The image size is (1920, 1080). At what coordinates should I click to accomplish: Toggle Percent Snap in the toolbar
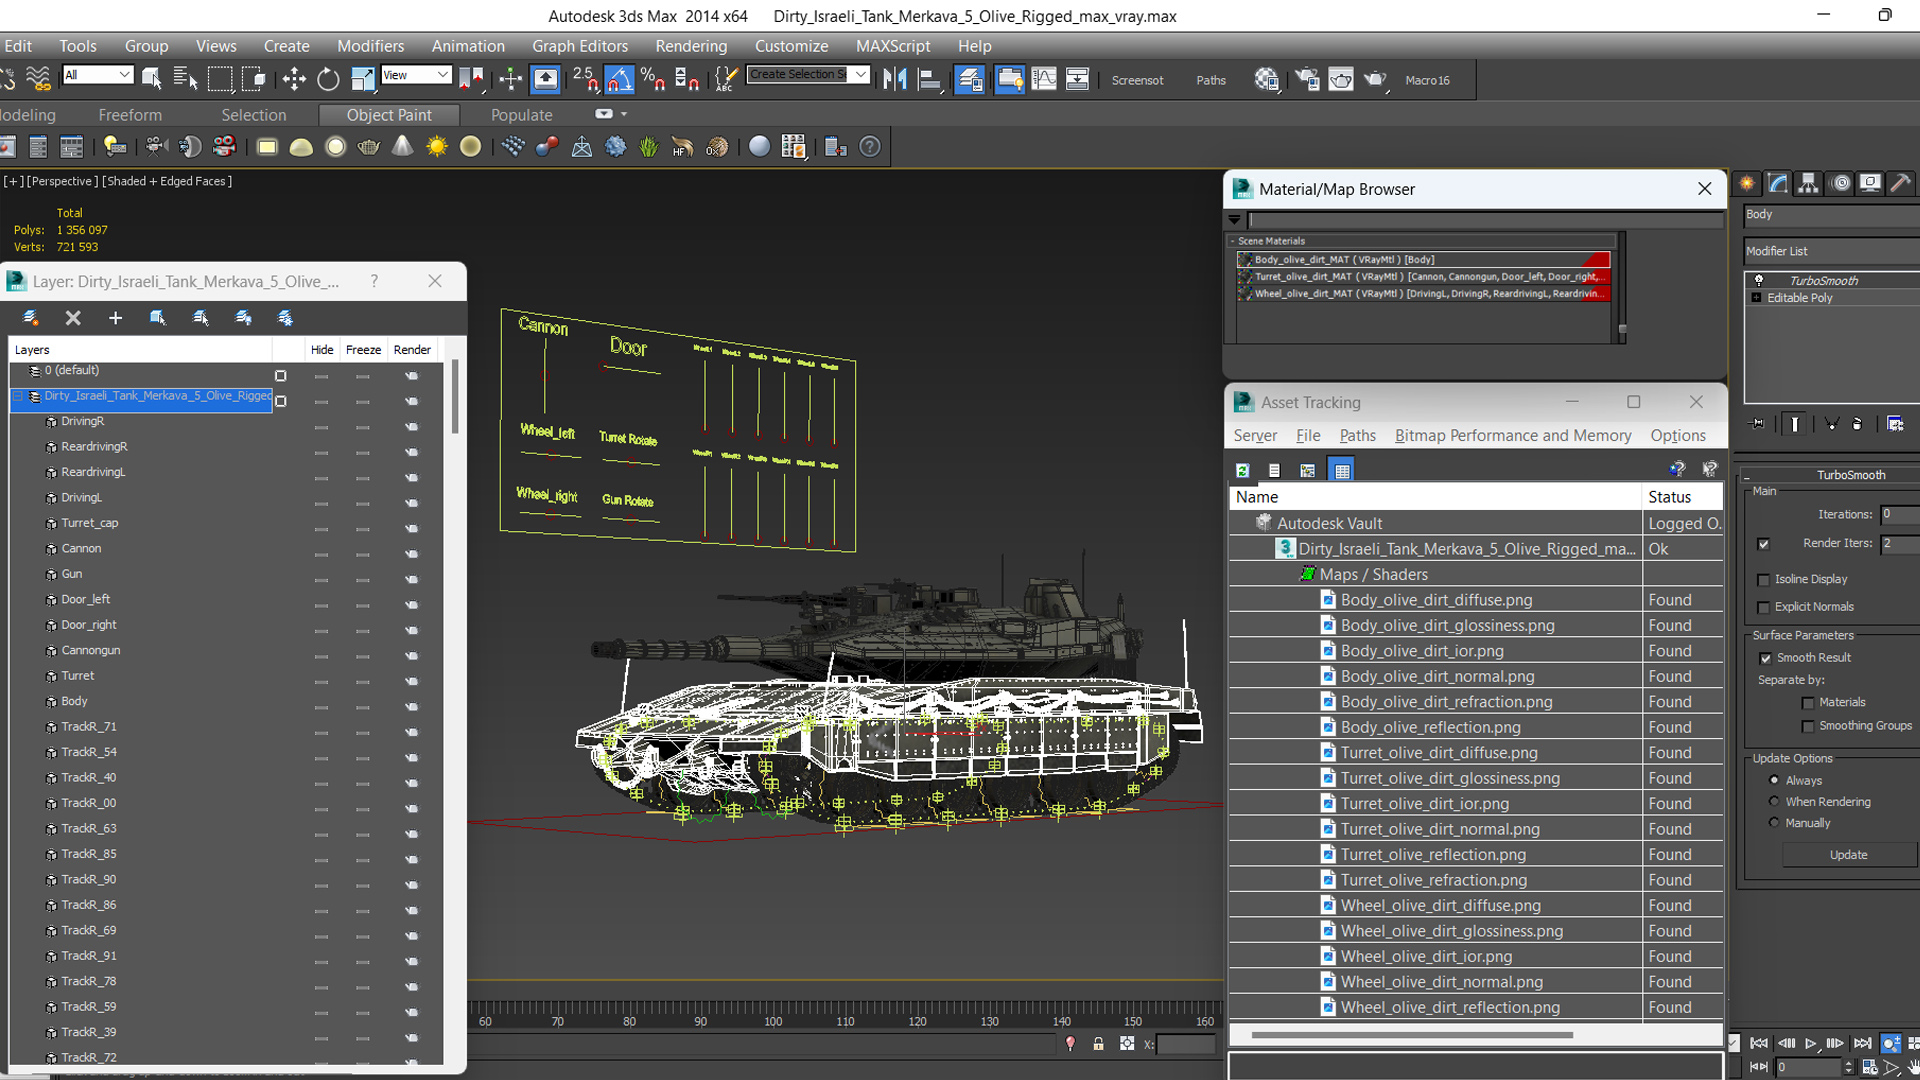pos(653,79)
